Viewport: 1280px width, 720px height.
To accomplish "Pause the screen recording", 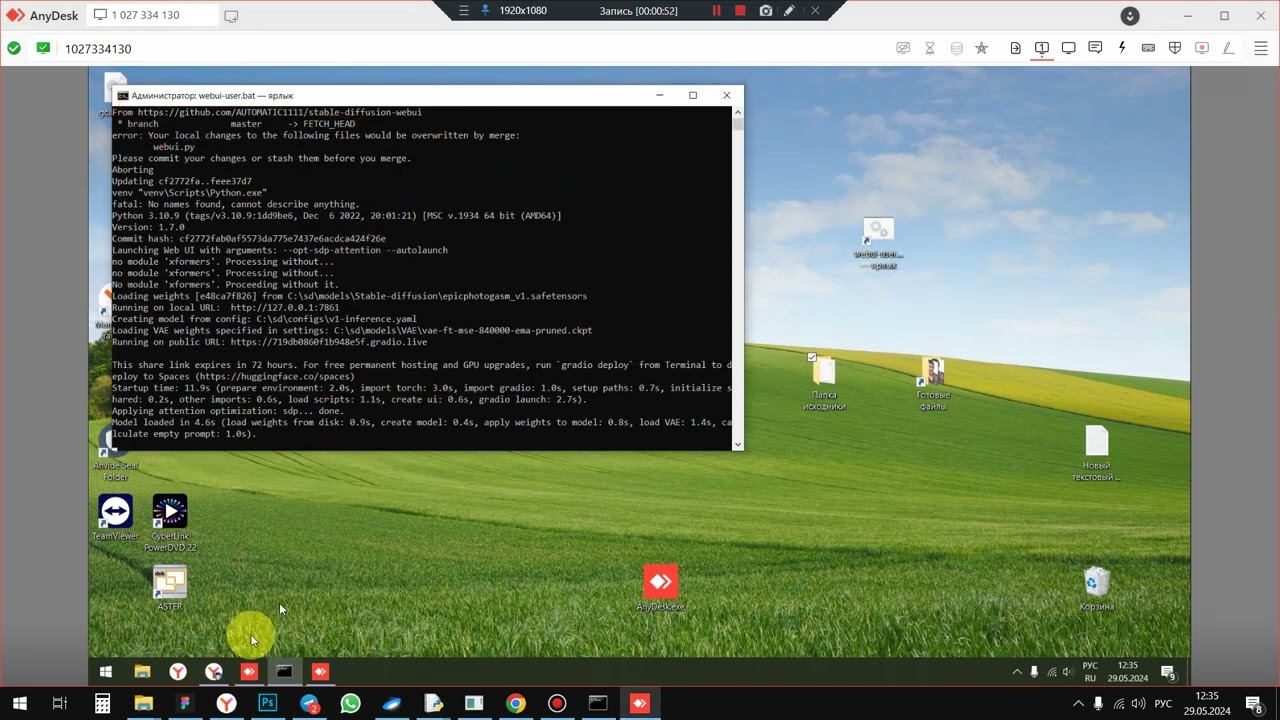I will 716,10.
